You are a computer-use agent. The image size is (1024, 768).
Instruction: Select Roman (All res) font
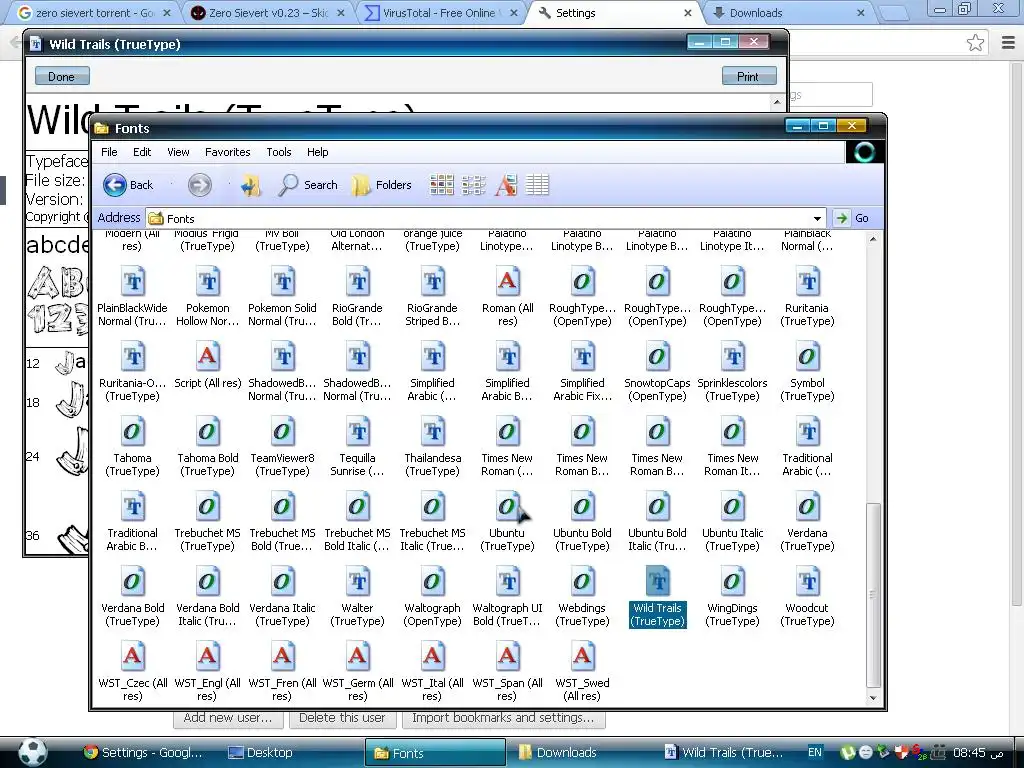click(507, 296)
